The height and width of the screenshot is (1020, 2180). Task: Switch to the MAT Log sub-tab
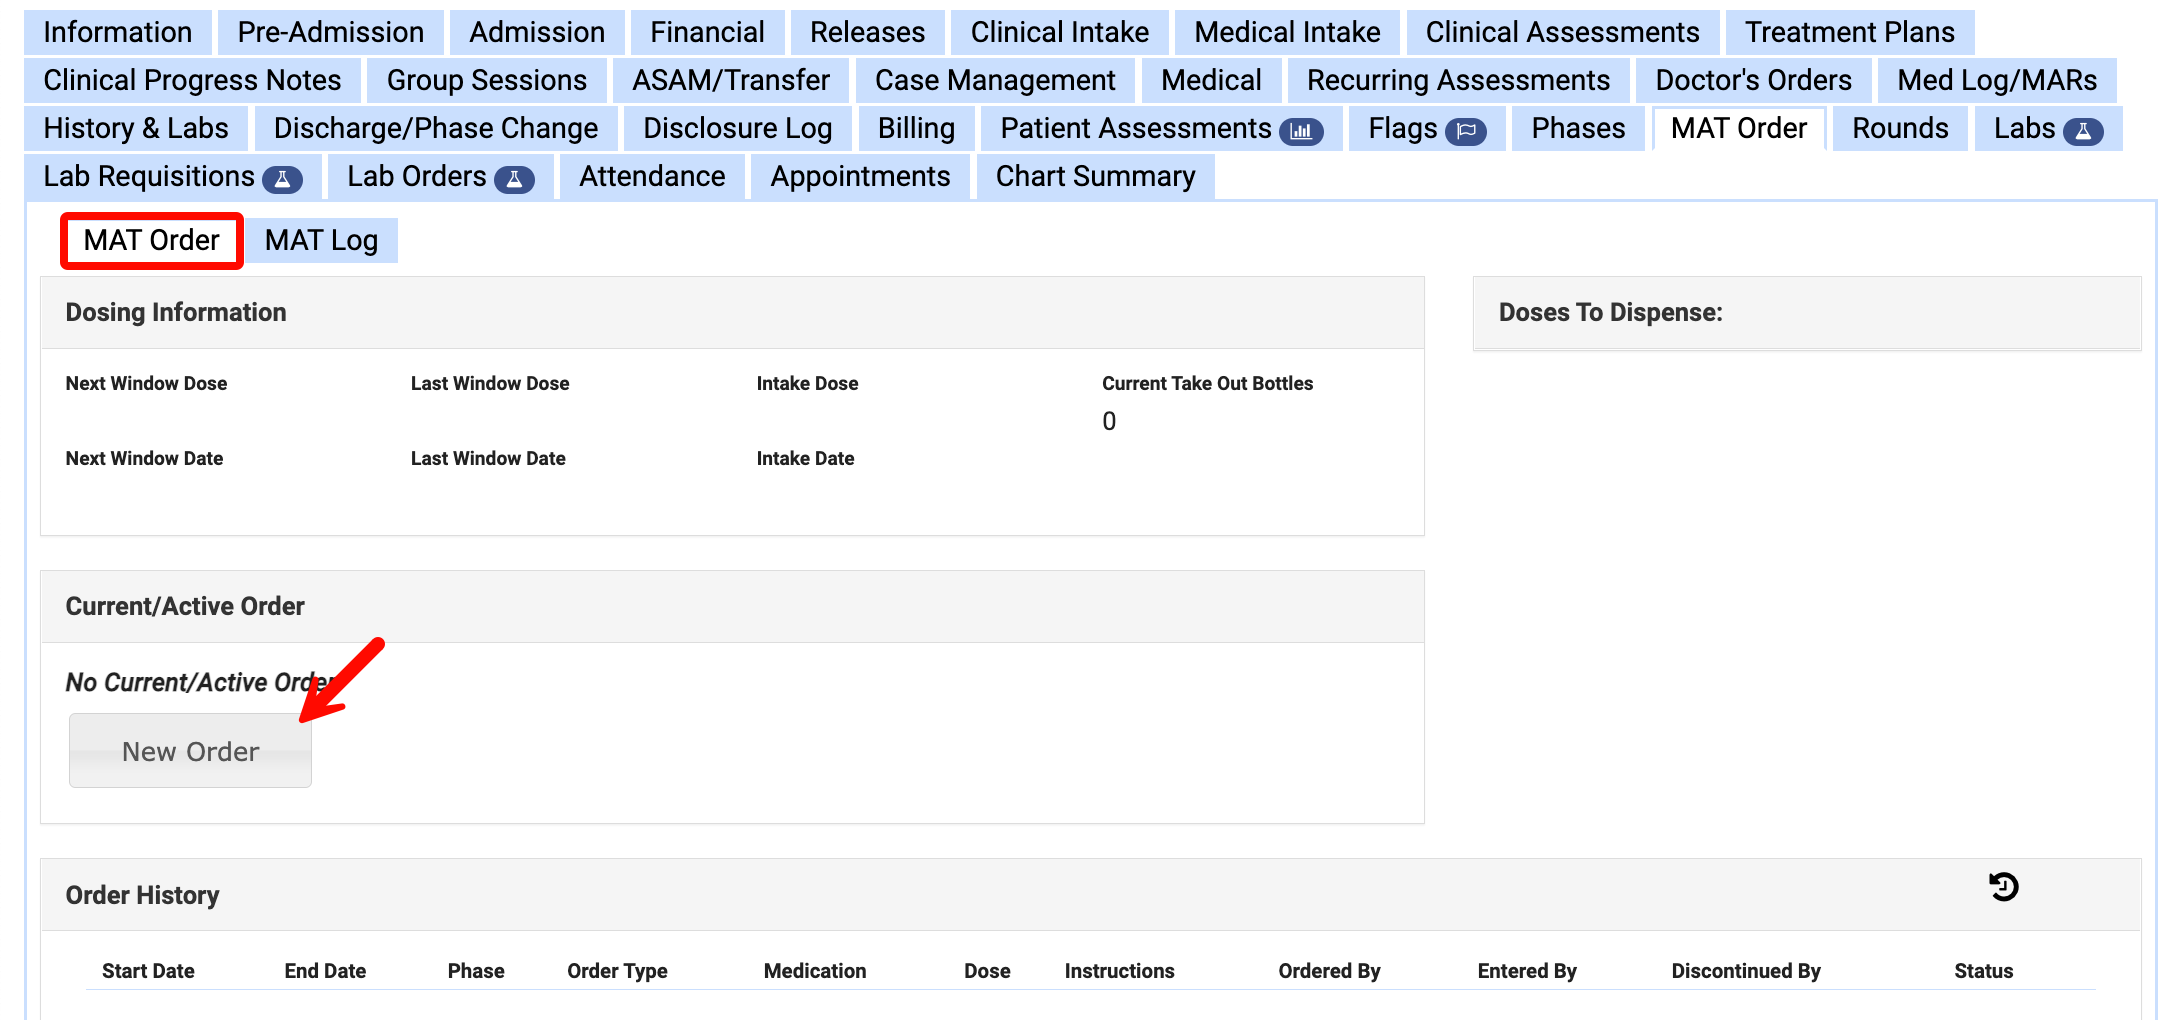(x=321, y=240)
